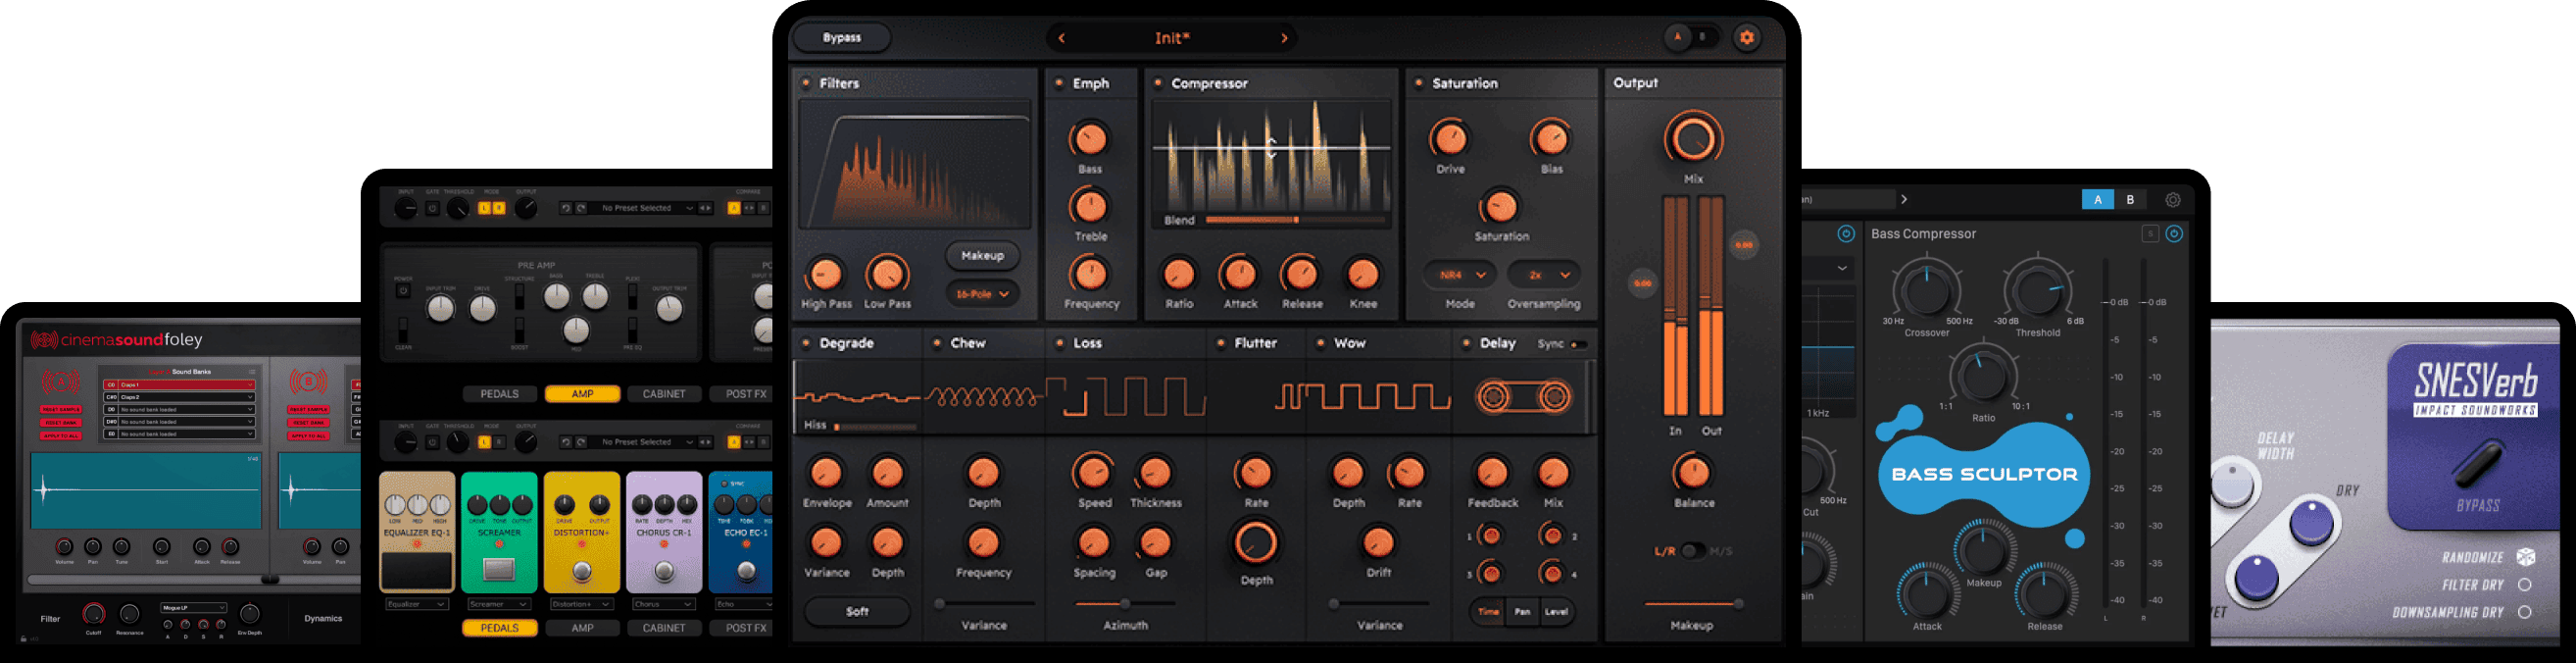Click the Low Pass filter knob

[x=887, y=274]
